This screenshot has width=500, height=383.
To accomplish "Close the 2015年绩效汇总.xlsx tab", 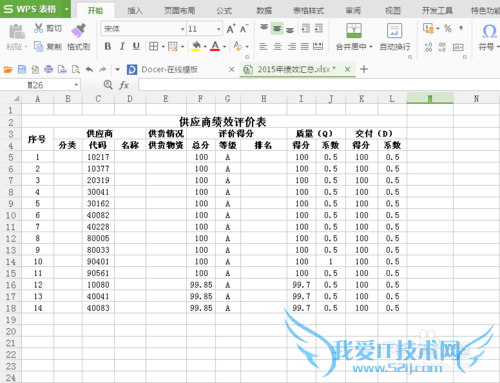I will point(347,69).
